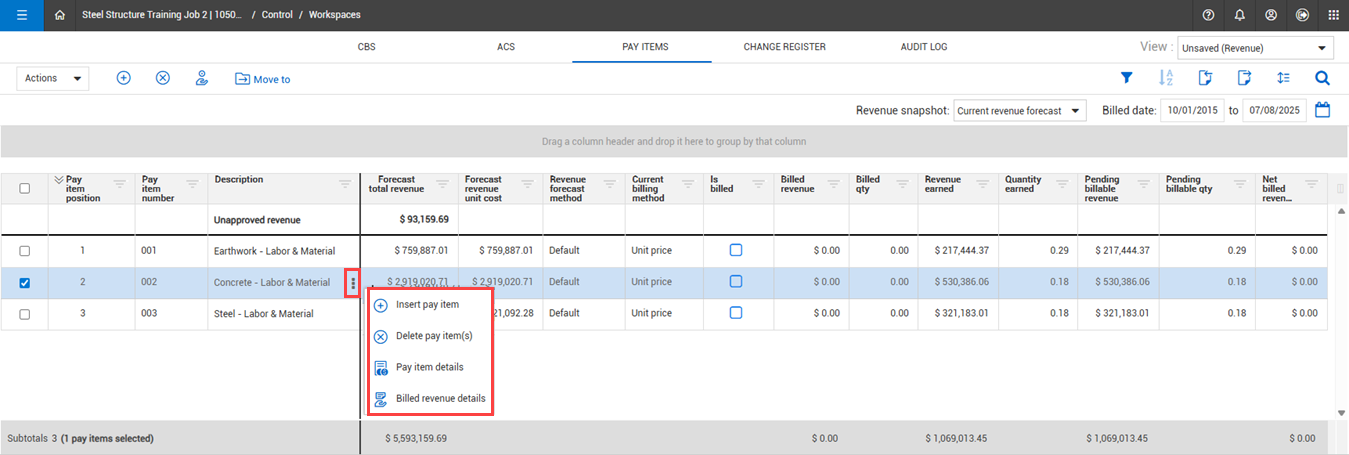This screenshot has width=1349, height=455.
Task: Click the filter funnel icon in toolbar
Action: coord(1126,78)
